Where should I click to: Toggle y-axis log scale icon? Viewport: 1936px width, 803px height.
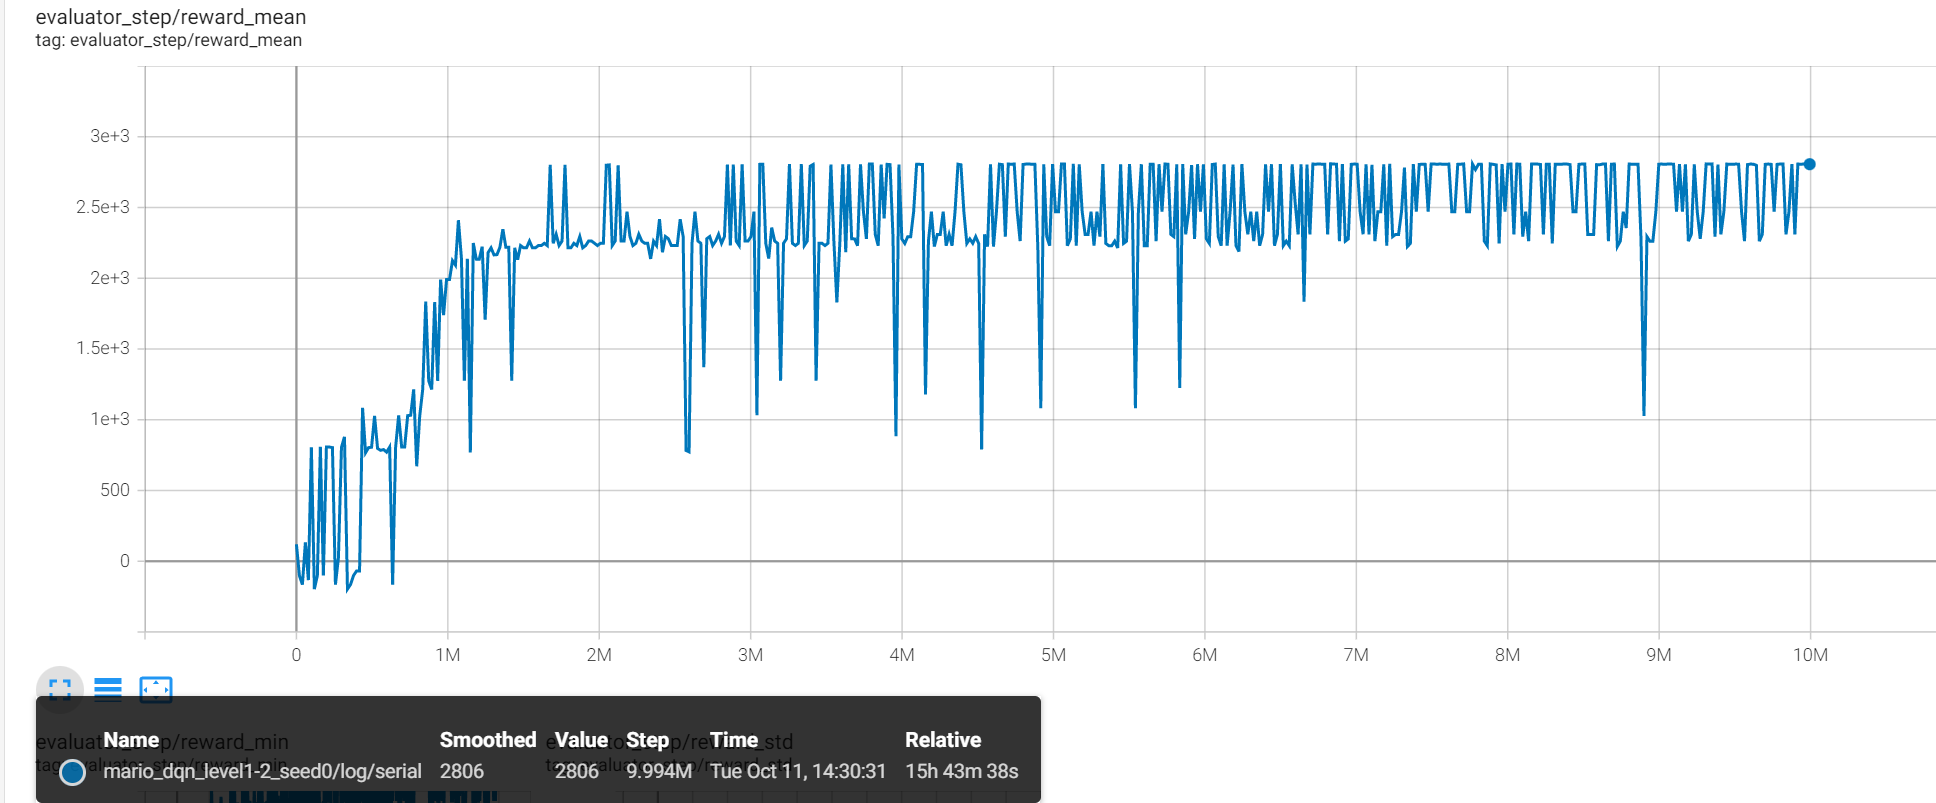coord(108,689)
